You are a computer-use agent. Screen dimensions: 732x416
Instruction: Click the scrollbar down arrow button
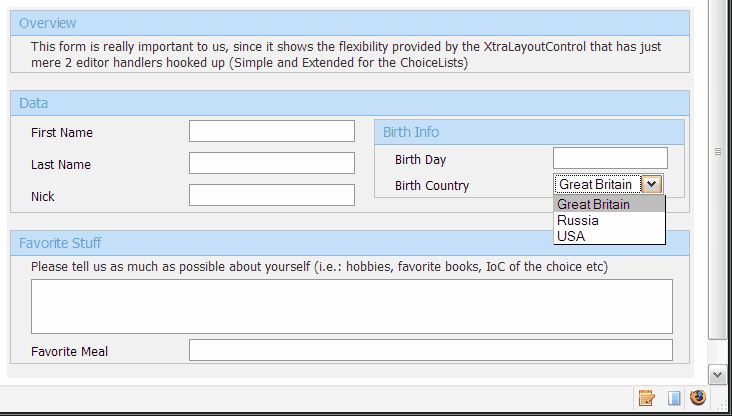coord(718,374)
